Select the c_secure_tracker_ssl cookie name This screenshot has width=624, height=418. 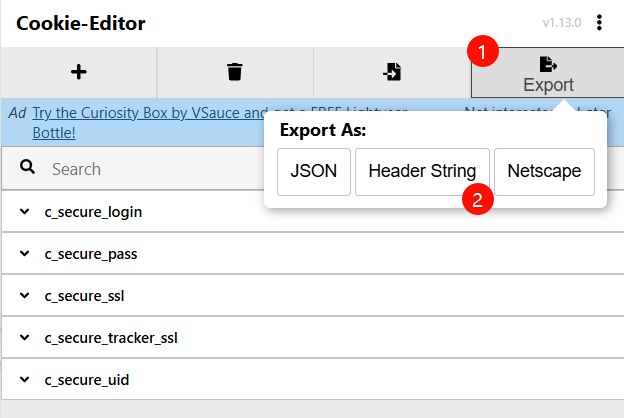click(x=111, y=338)
